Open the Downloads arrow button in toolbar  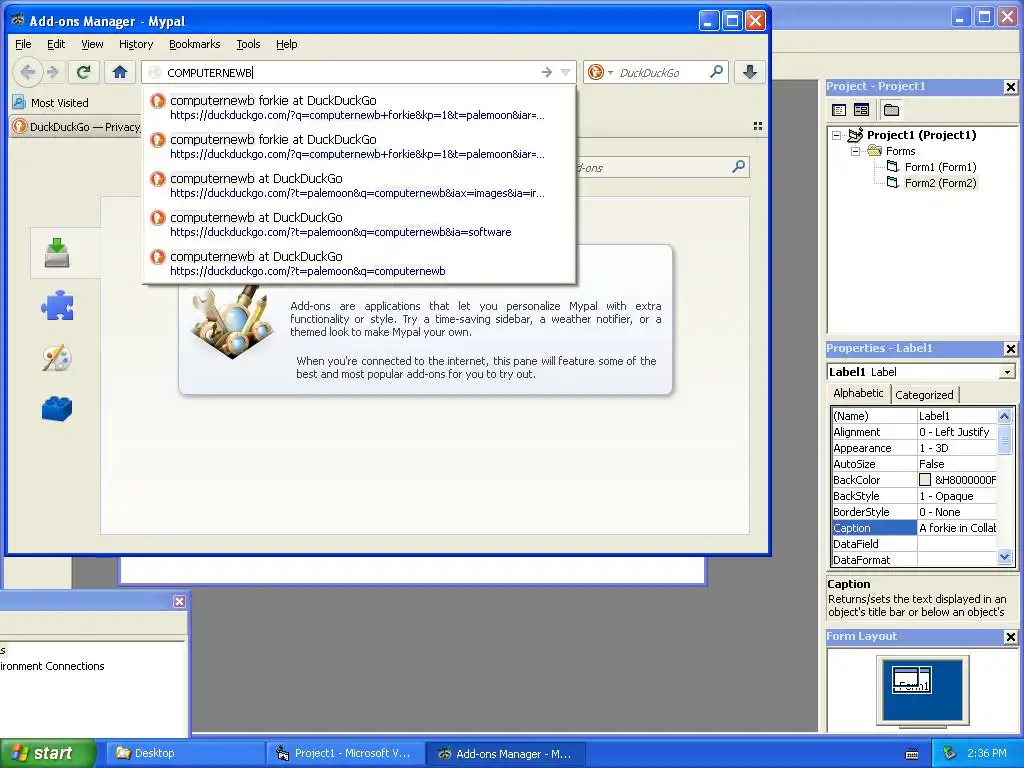750,72
